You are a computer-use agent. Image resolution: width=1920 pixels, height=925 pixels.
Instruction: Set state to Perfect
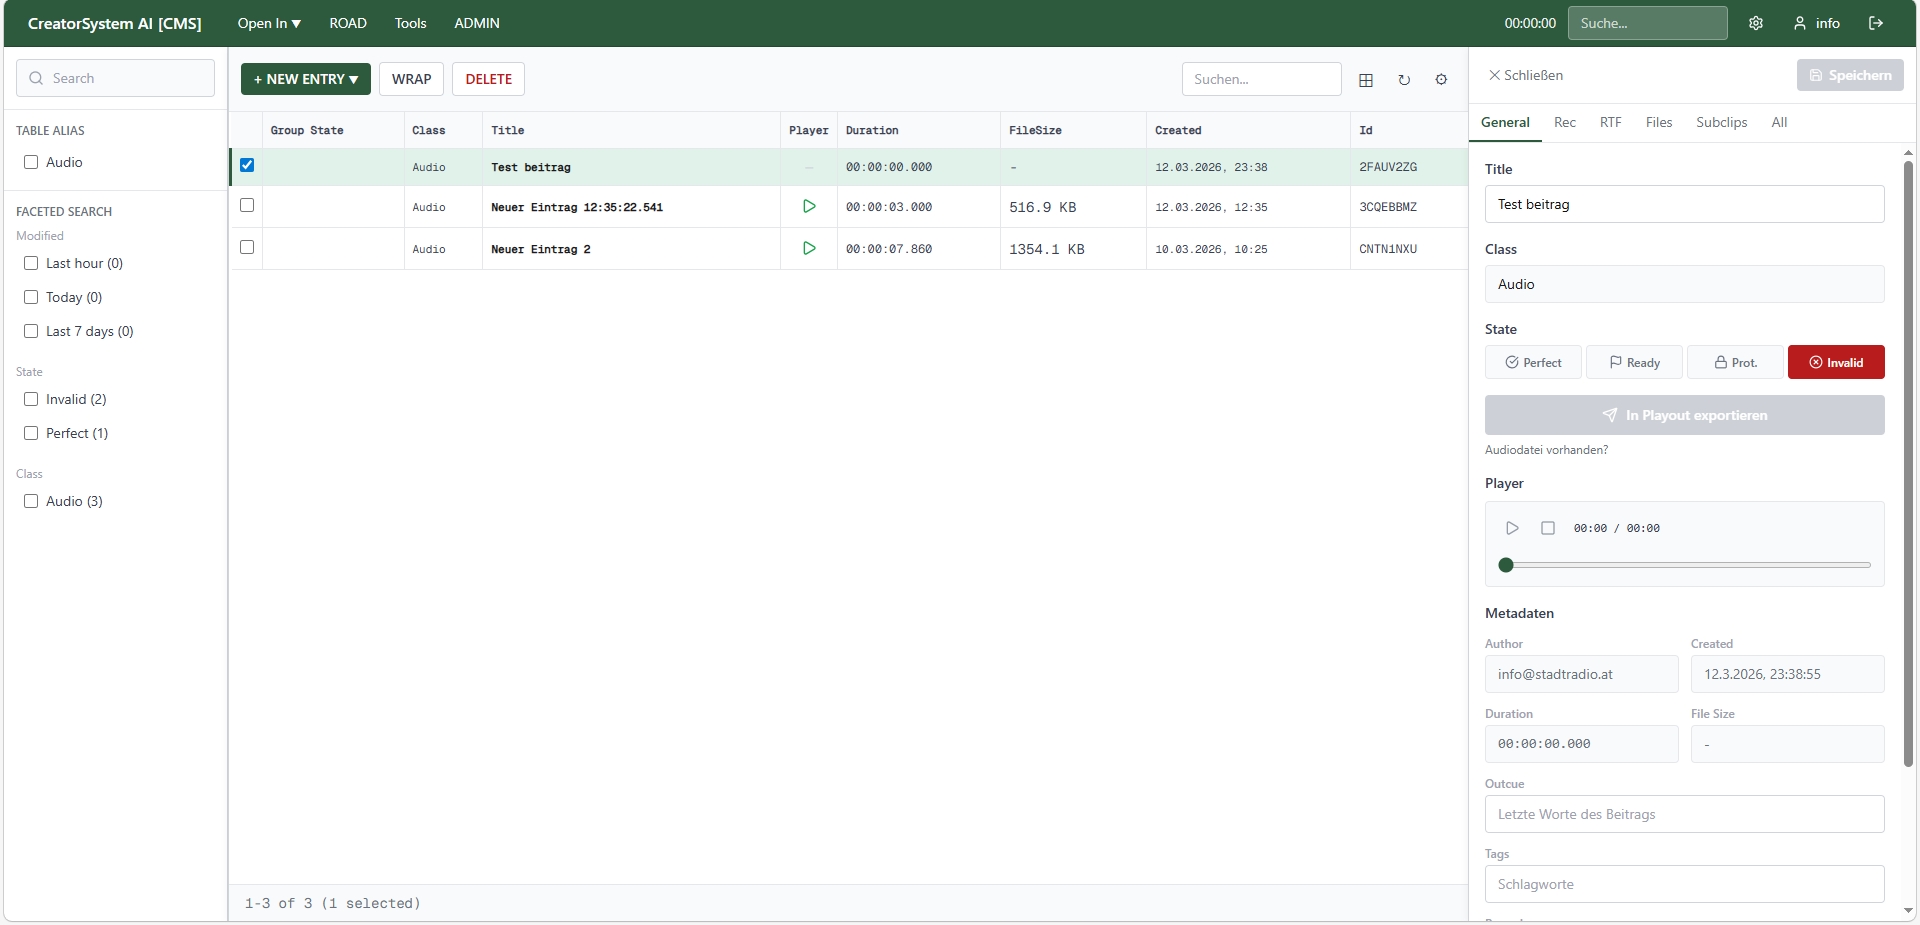pyautogui.click(x=1533, y=362)
